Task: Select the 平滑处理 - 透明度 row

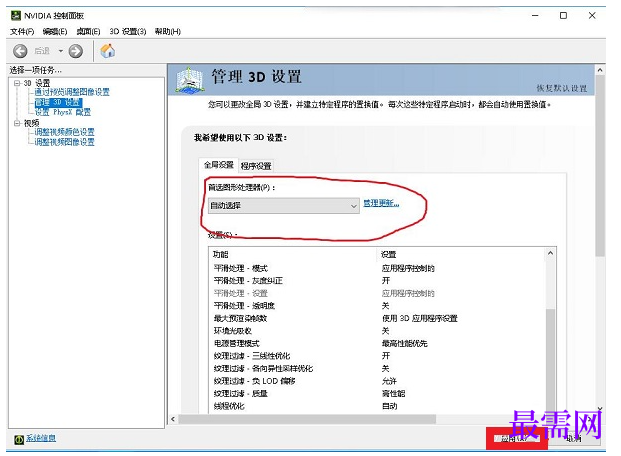Action: pyautogui.click(x=377, y=306)
